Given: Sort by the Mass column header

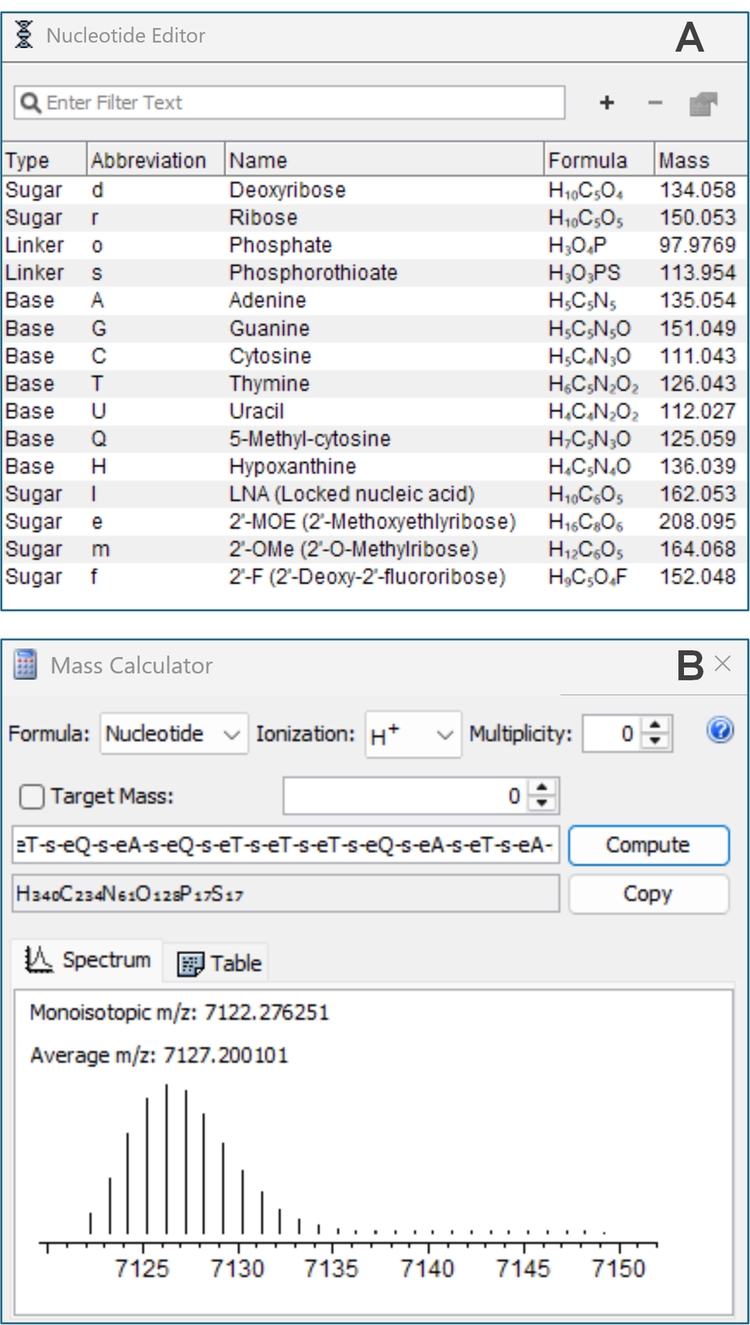Looking at the screenshot, I should tap(684, 160).
